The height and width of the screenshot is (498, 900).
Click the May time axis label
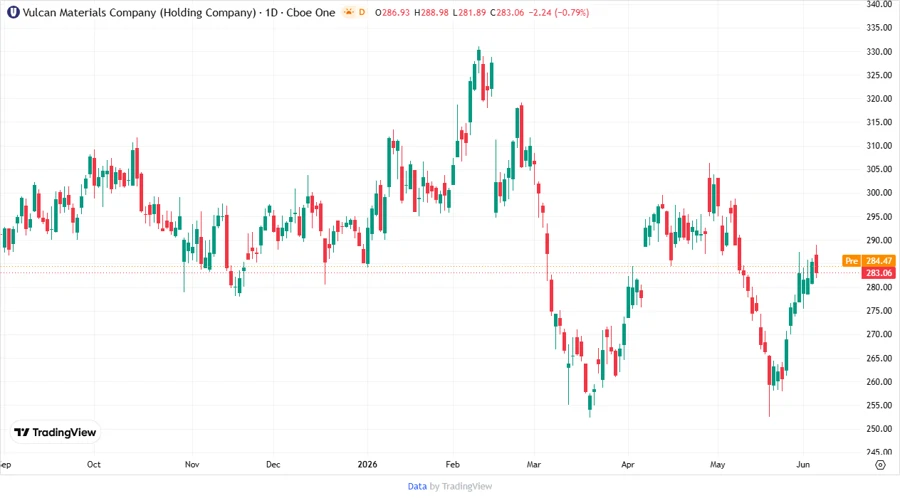(717, 464)
